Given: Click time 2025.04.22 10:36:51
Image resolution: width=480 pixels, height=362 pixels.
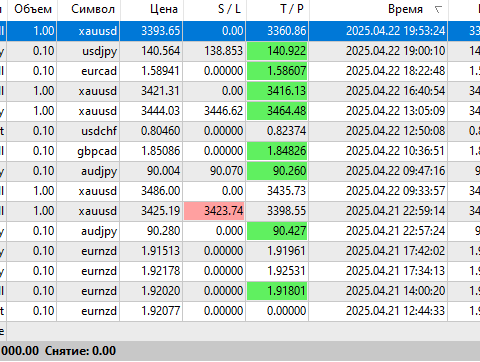Looking at the screenshot, I should click(395, 151).
